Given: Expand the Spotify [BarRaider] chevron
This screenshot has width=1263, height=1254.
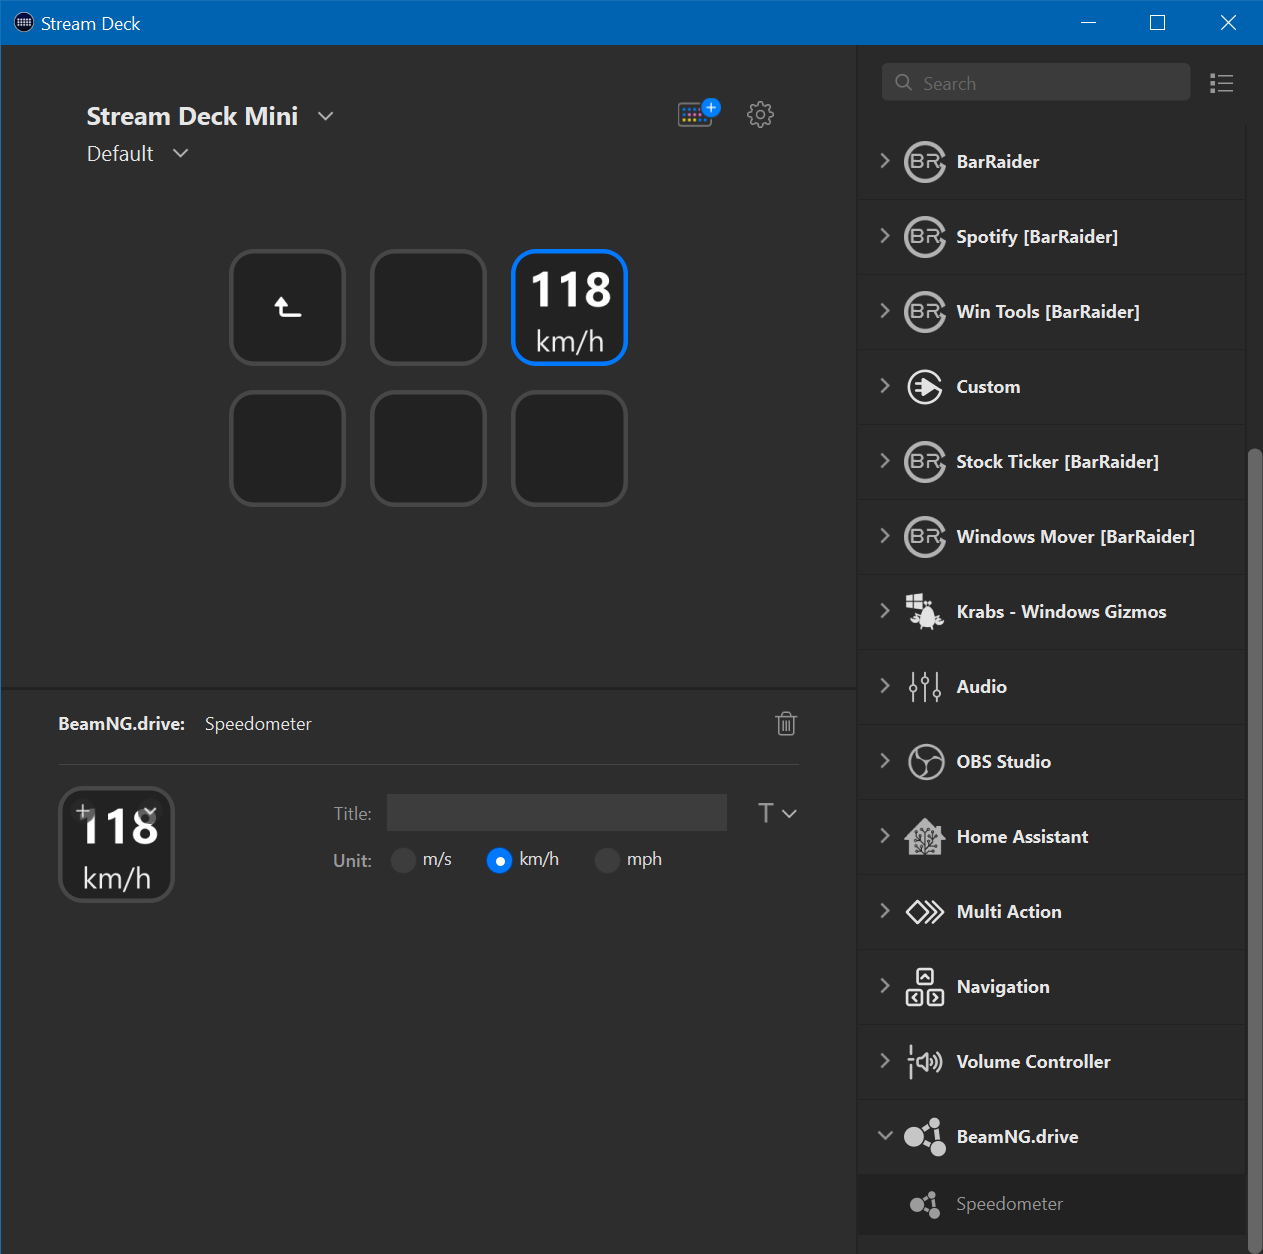Looking at the screenshot, I should [885, 236].
